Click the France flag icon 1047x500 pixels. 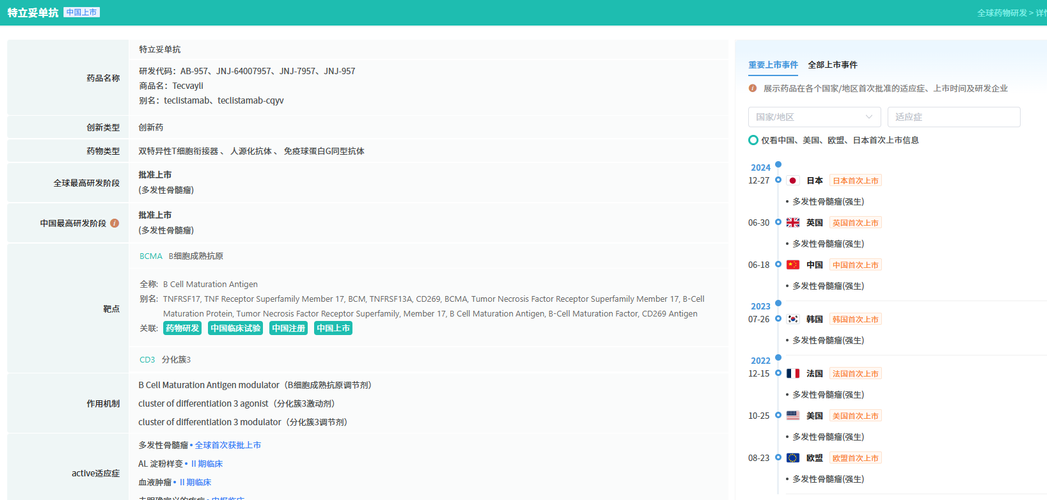(x=793, y=373)
